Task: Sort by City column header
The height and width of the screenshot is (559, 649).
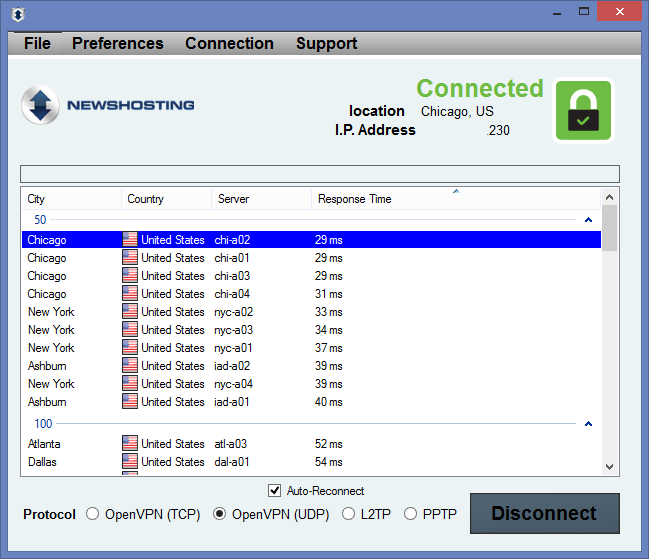Action: [x=72, y=199]
